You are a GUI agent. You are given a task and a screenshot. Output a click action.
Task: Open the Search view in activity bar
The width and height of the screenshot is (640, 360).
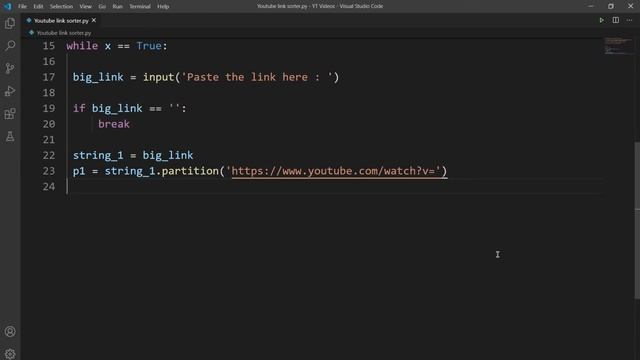tap(10, 45)
